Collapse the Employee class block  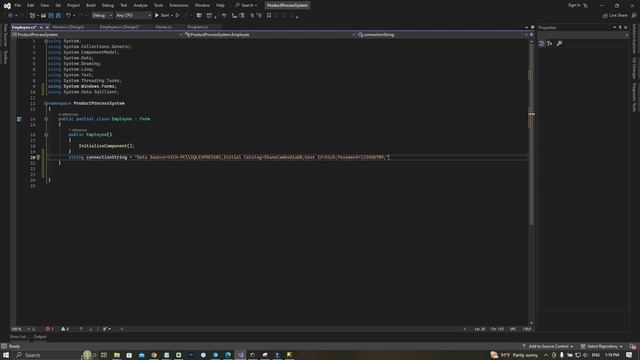(x=46, y=119)
